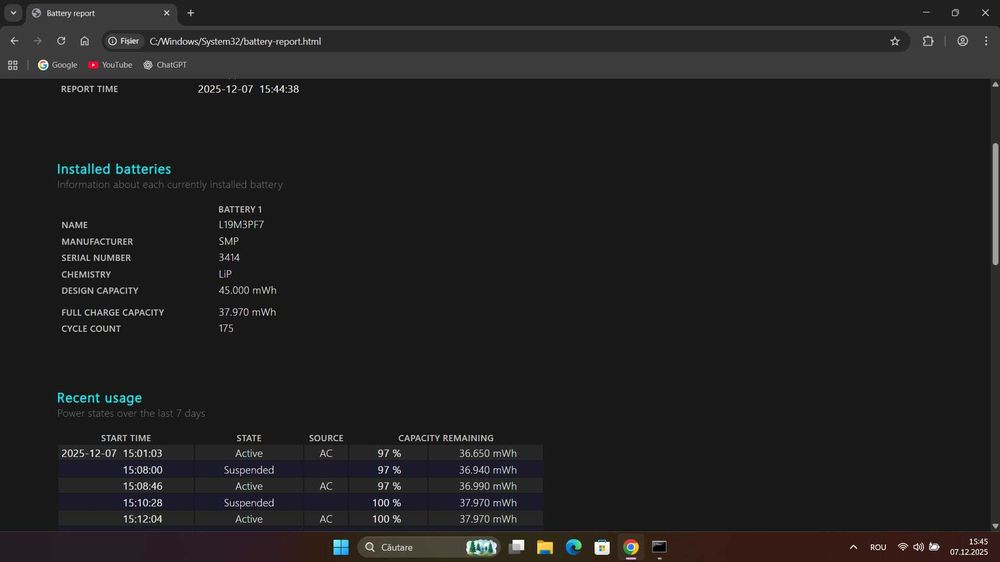
Task: Open the Windows Start menu
Action: point(341,547)
